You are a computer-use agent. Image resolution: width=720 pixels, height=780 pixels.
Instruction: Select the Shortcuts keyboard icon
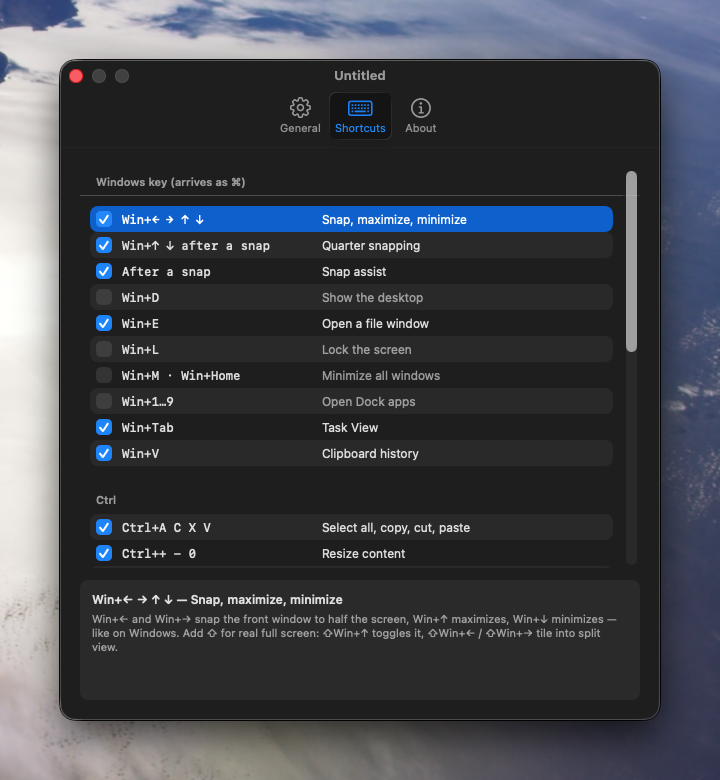pos(360,107)
